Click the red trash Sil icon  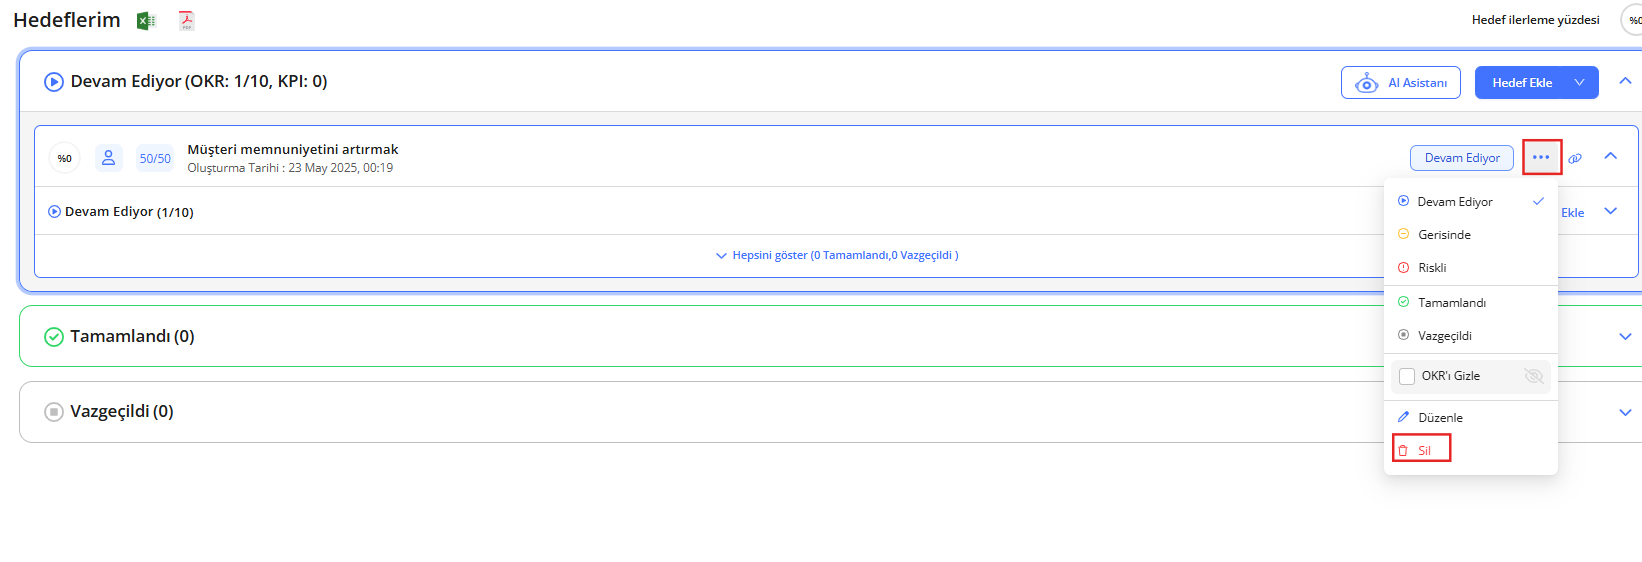1403,450
